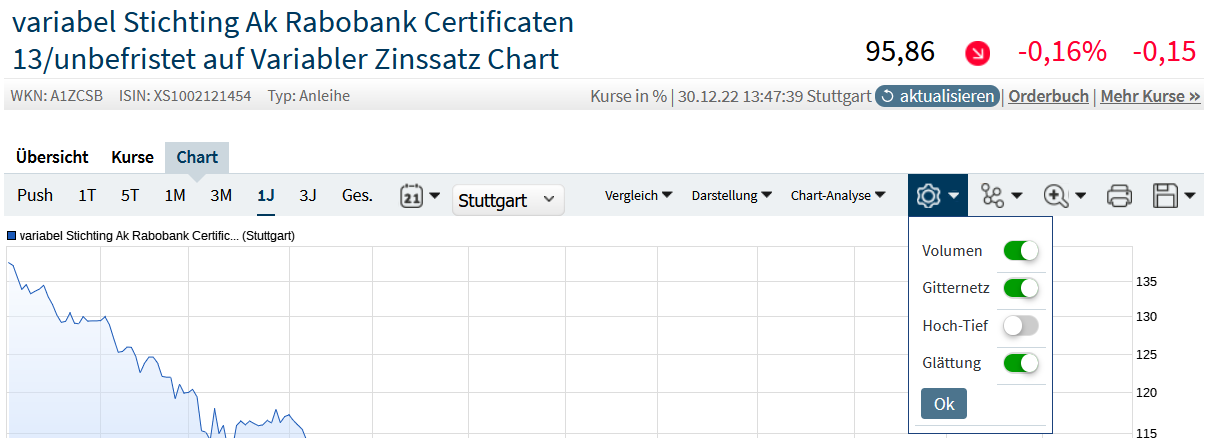The width and height of the screenshot is (1208, 438).
Task: Switch off the Glättung toggle
Action: pos(1021,362)
